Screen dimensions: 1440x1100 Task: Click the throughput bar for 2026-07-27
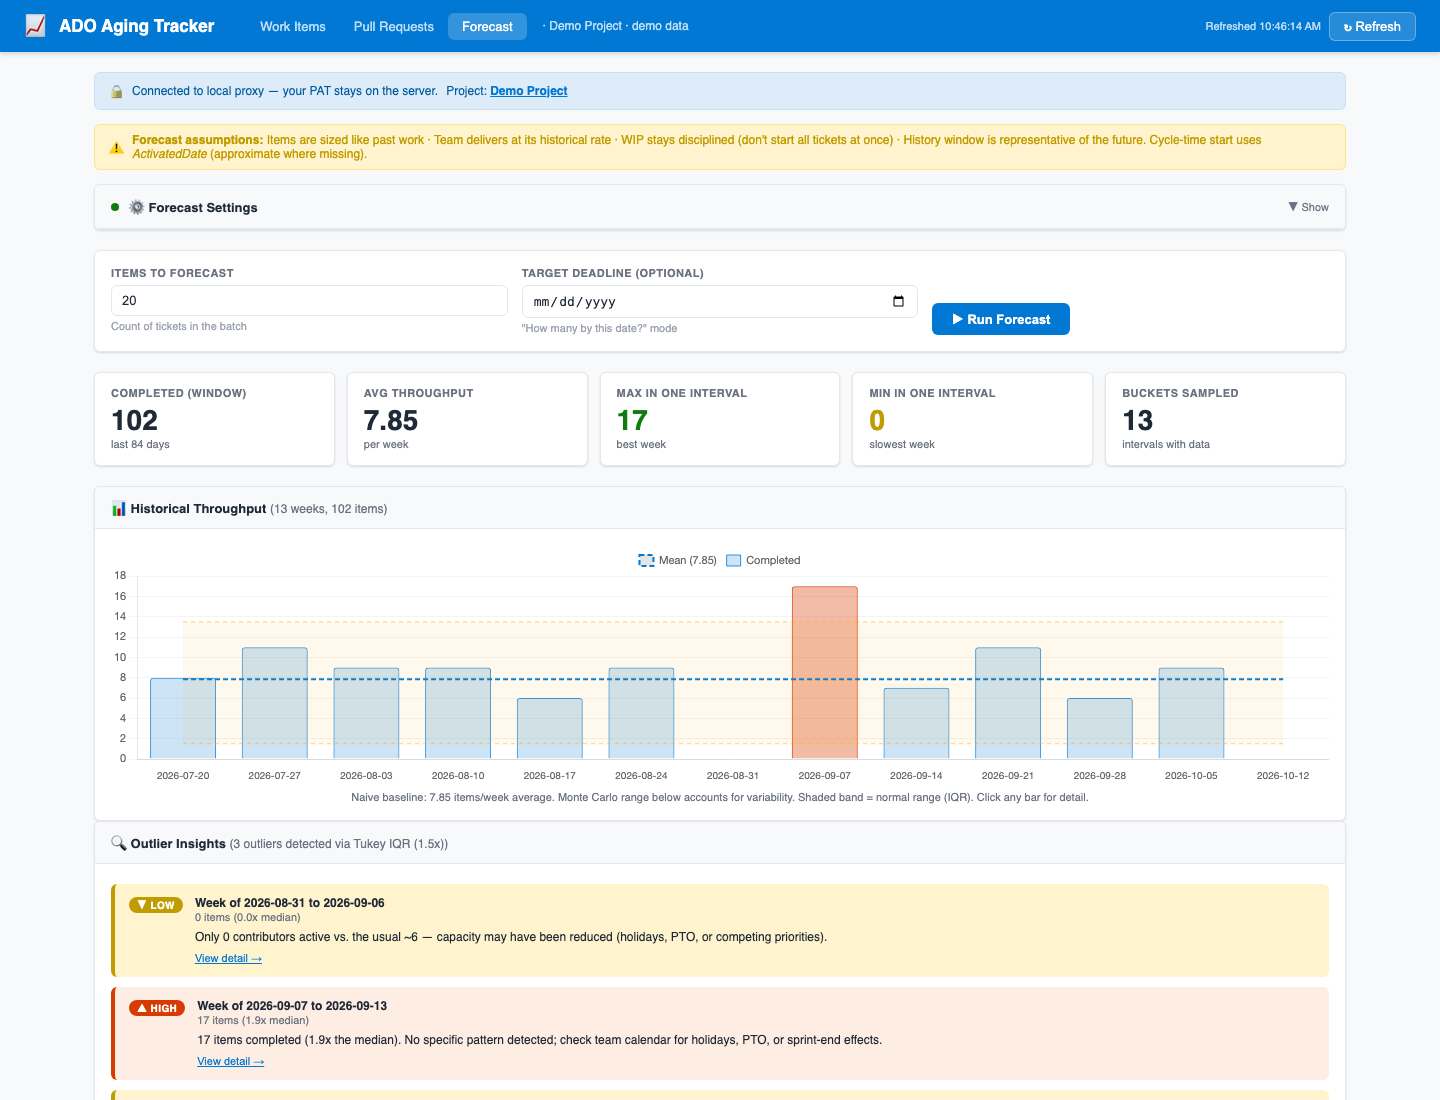275,703
